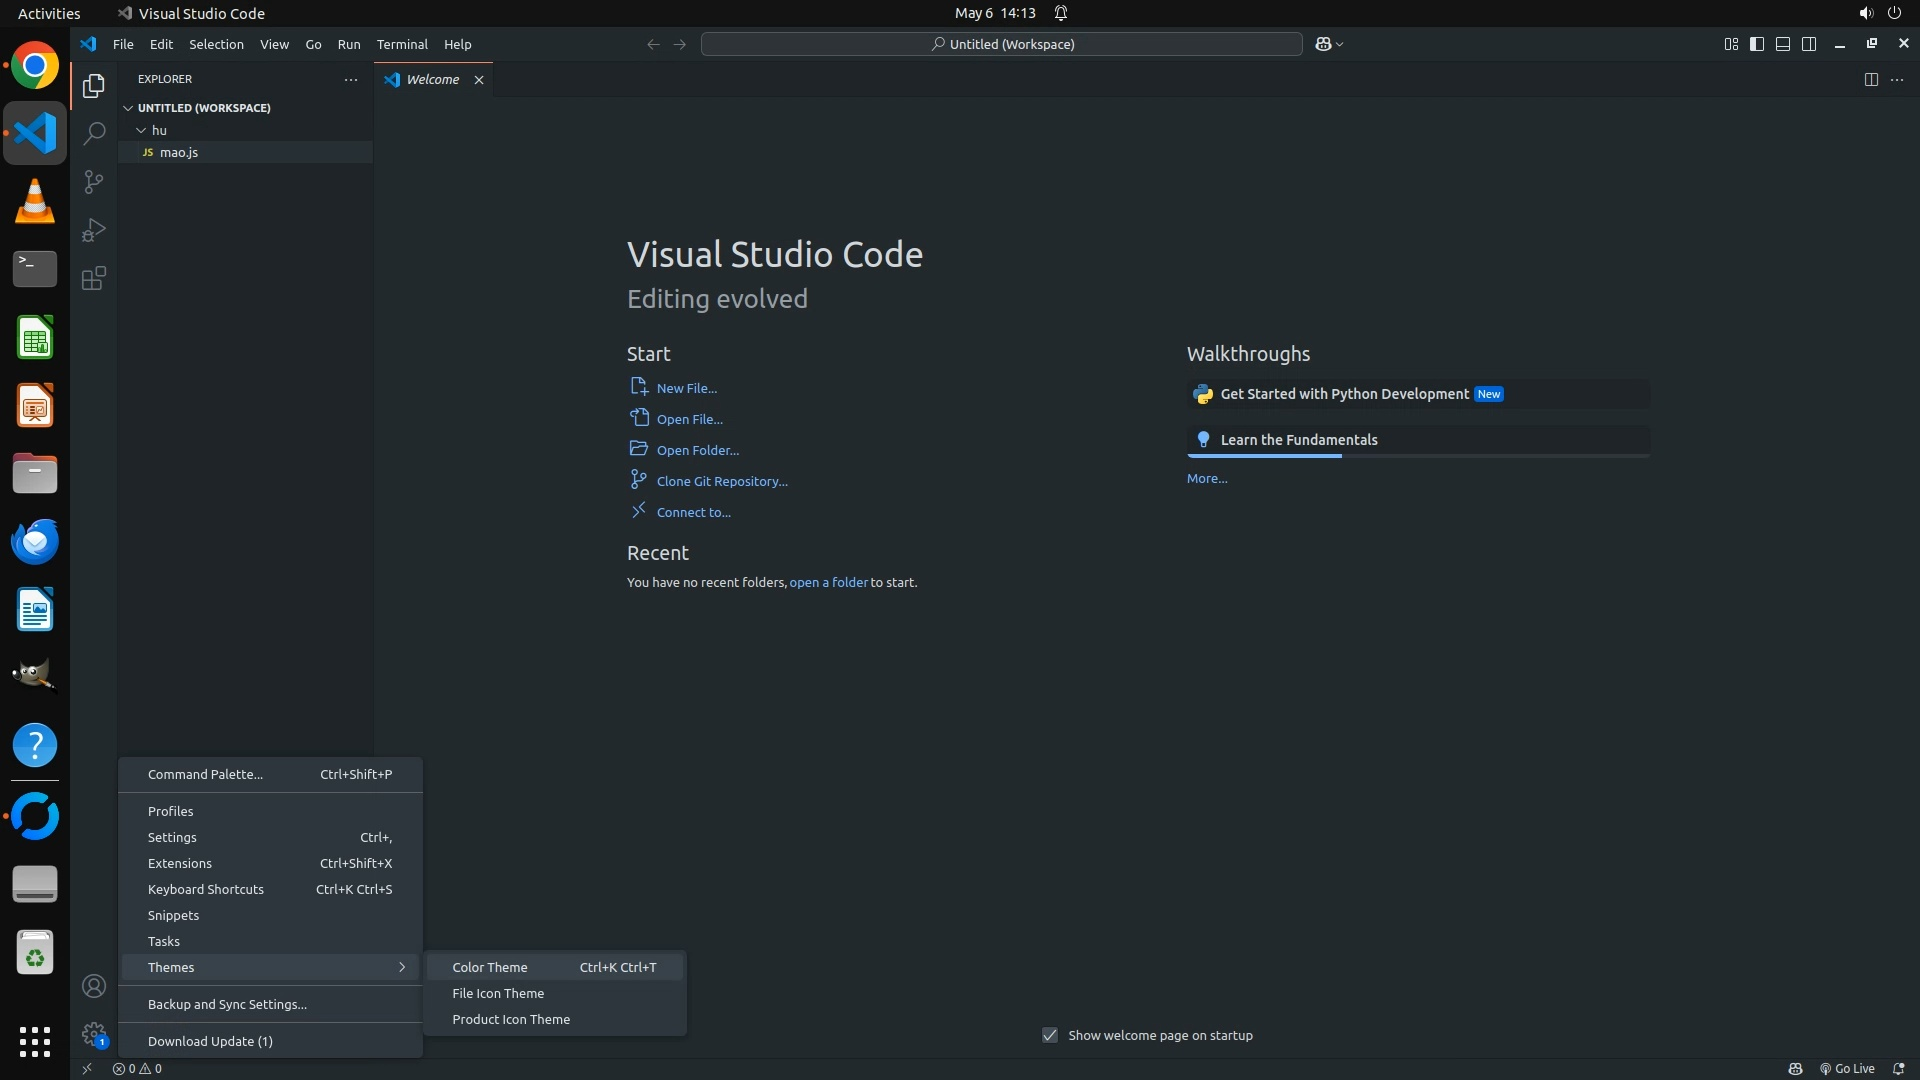Screen dimensions: 1920x1080
Task: Click the Accounts icon in activity bar
Action: pyautogui.click(x=93, y=986)
